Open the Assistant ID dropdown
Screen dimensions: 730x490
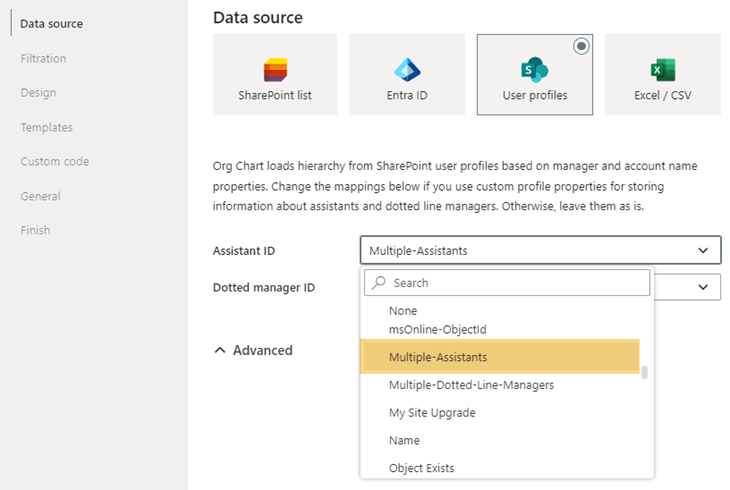(540, 251)
